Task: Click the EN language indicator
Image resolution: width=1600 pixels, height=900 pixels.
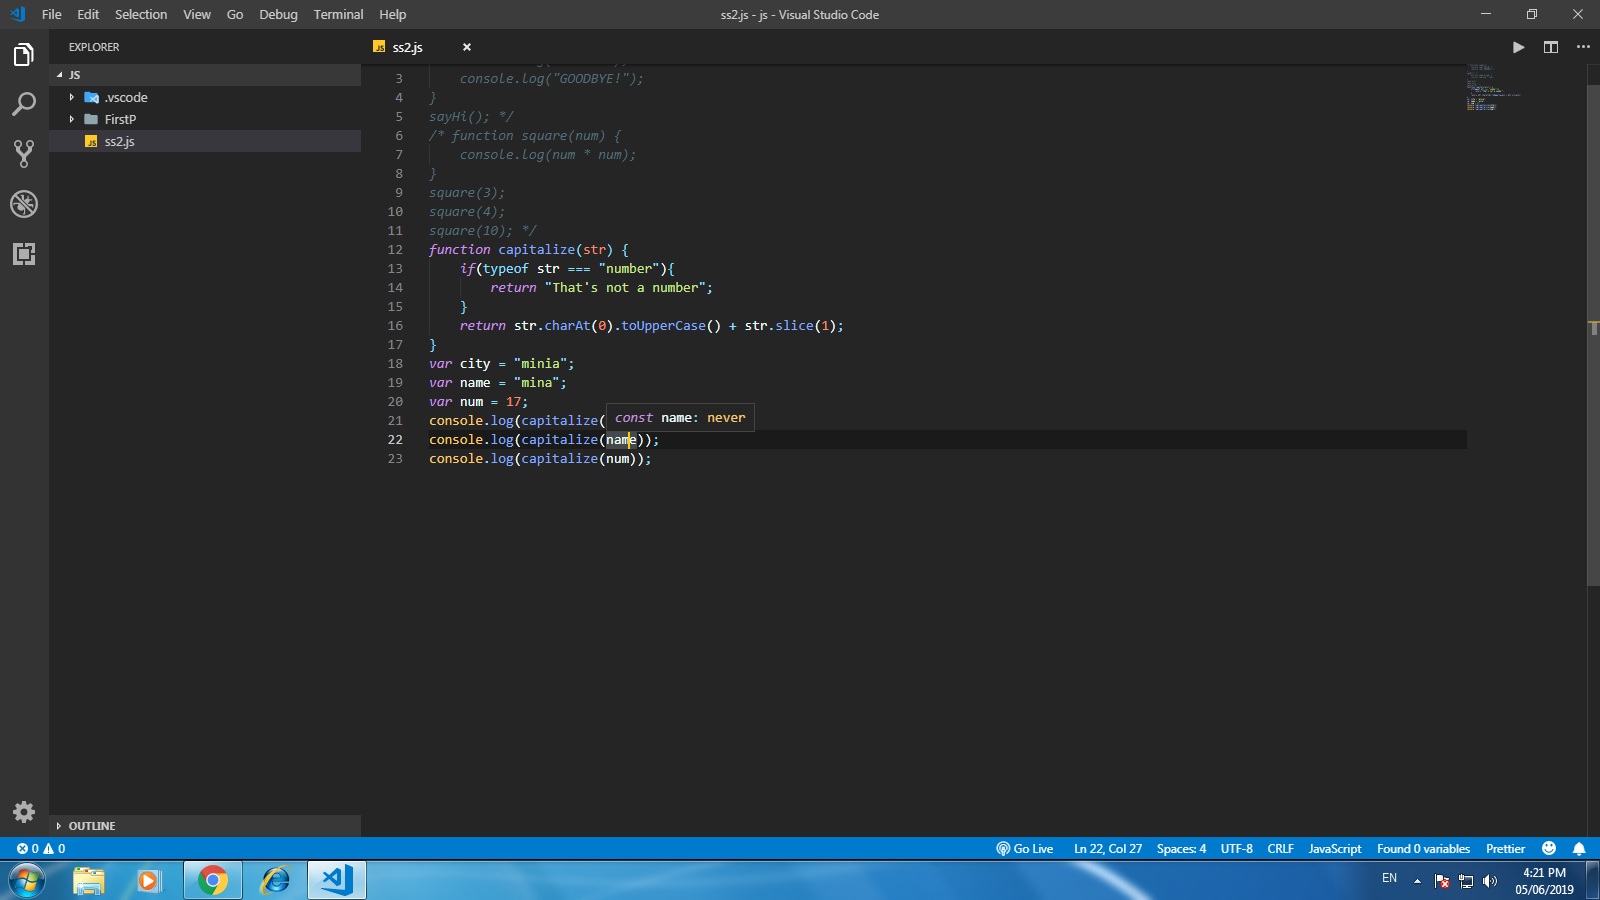Action: (x=1389, y=878)
